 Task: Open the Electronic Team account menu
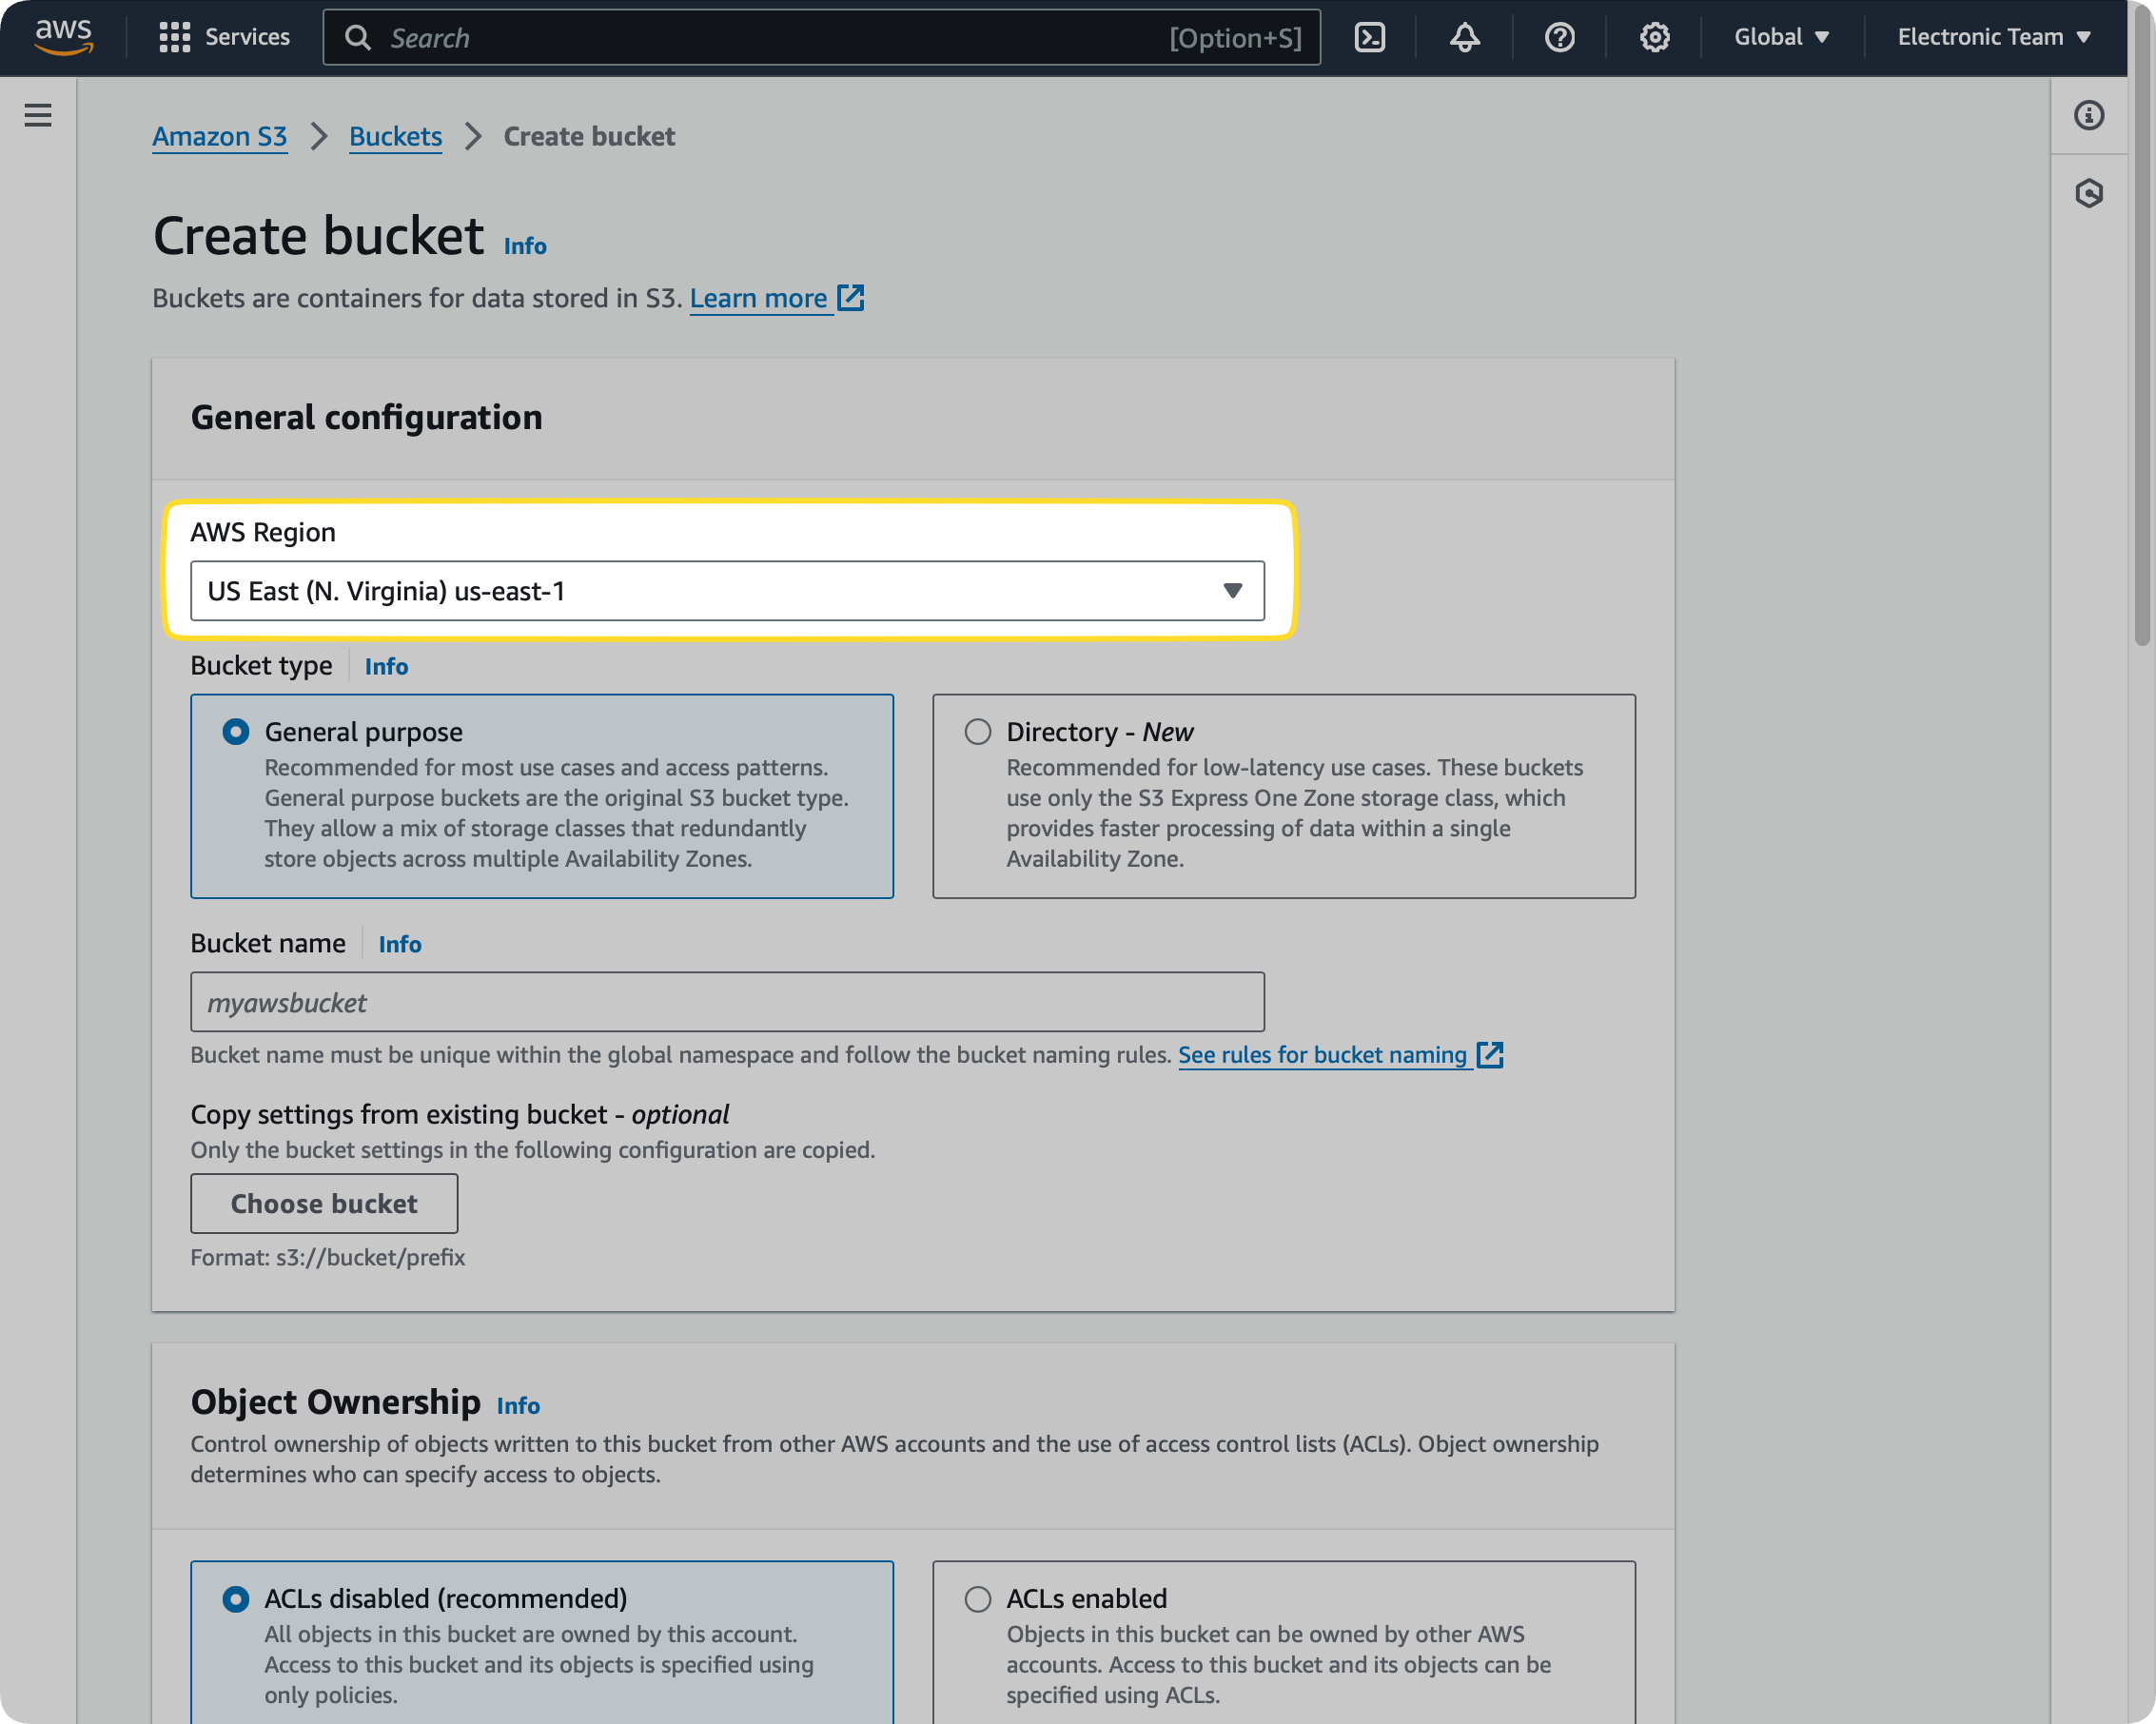coord(1992,37)
